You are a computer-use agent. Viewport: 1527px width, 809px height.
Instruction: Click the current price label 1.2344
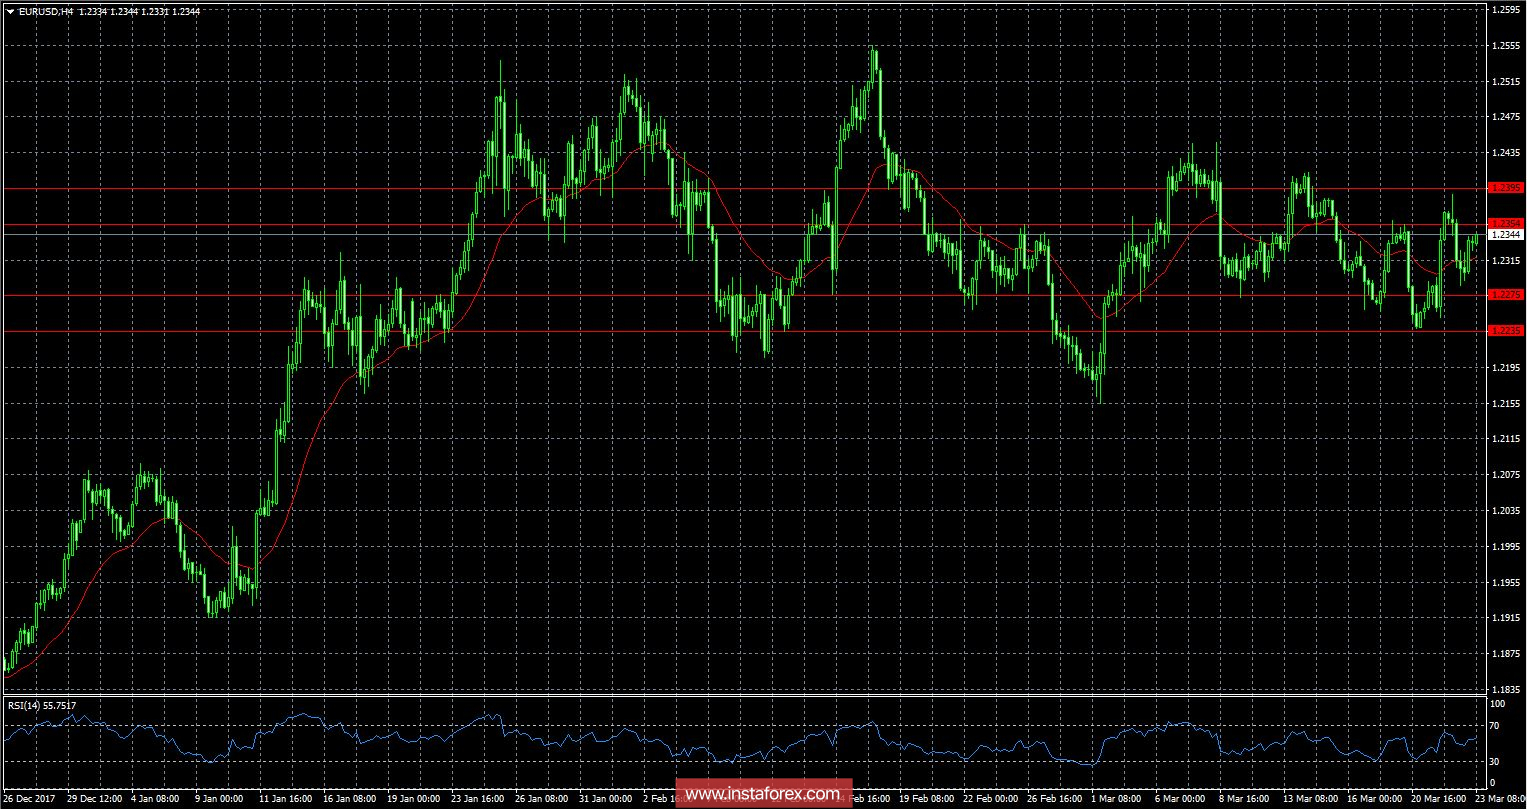[x=1504, y=234]
